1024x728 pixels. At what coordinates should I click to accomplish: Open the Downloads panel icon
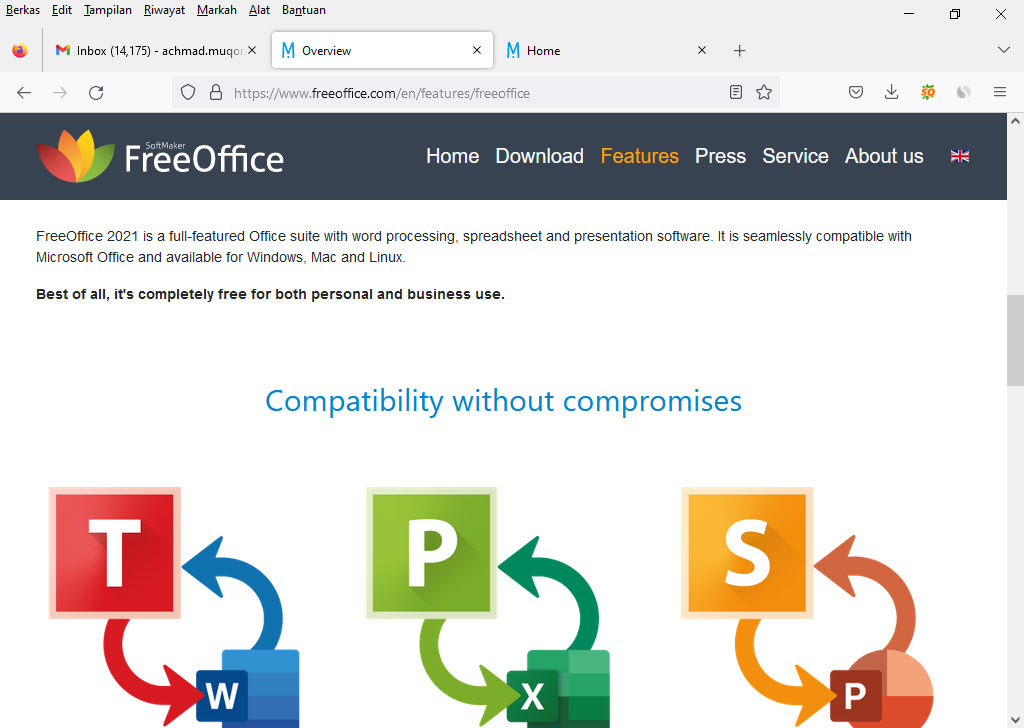[891, 92]
